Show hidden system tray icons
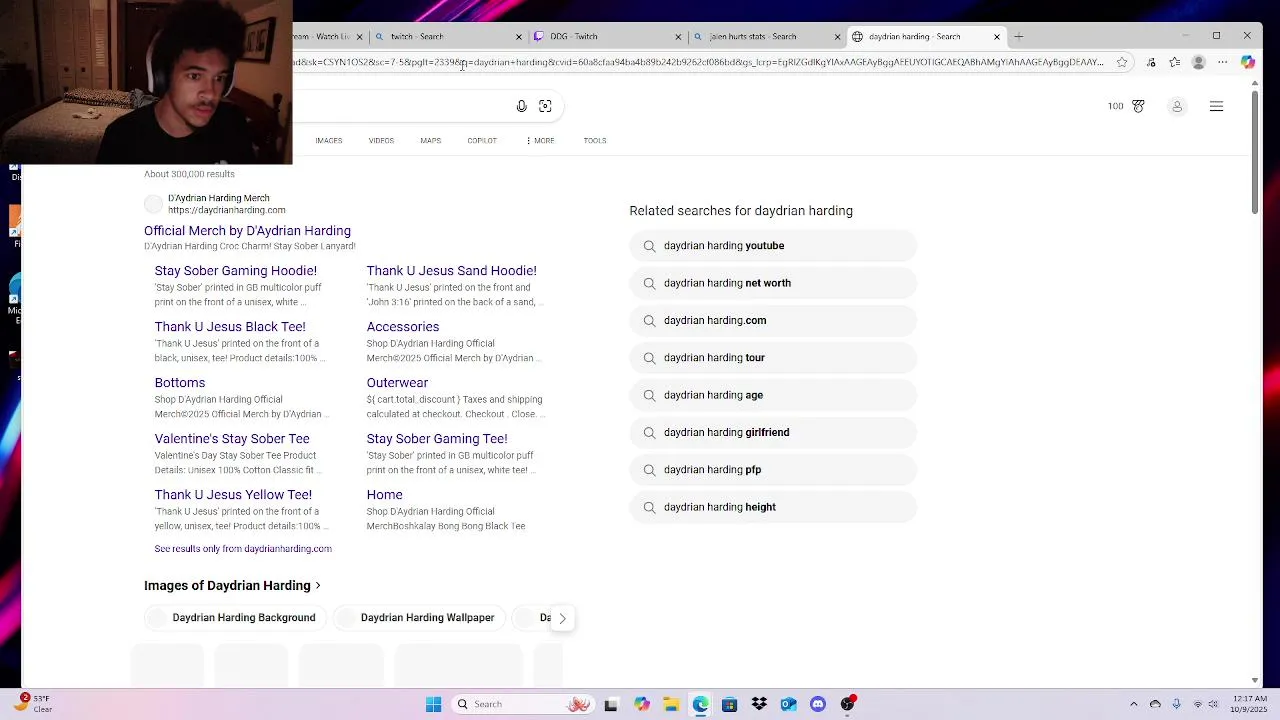 click(1133, 705)
